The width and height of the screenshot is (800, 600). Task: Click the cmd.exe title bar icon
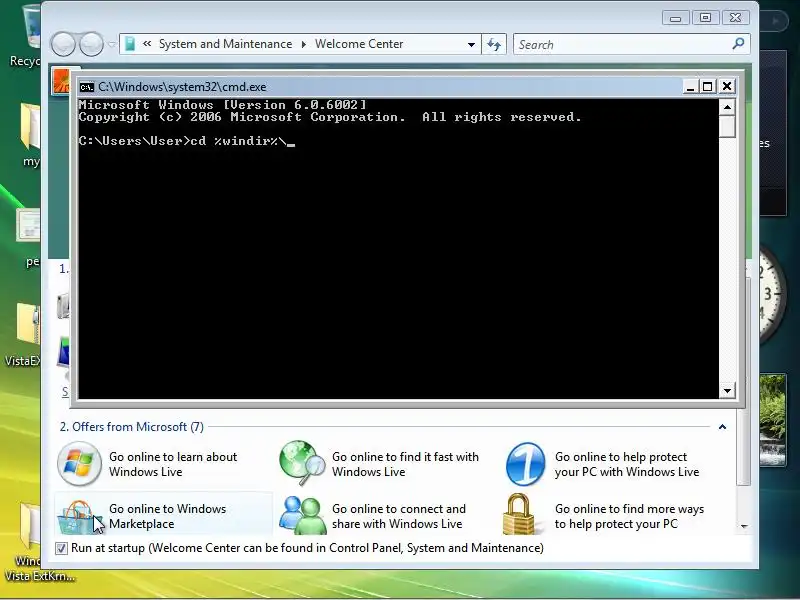(x=87, y=87)
